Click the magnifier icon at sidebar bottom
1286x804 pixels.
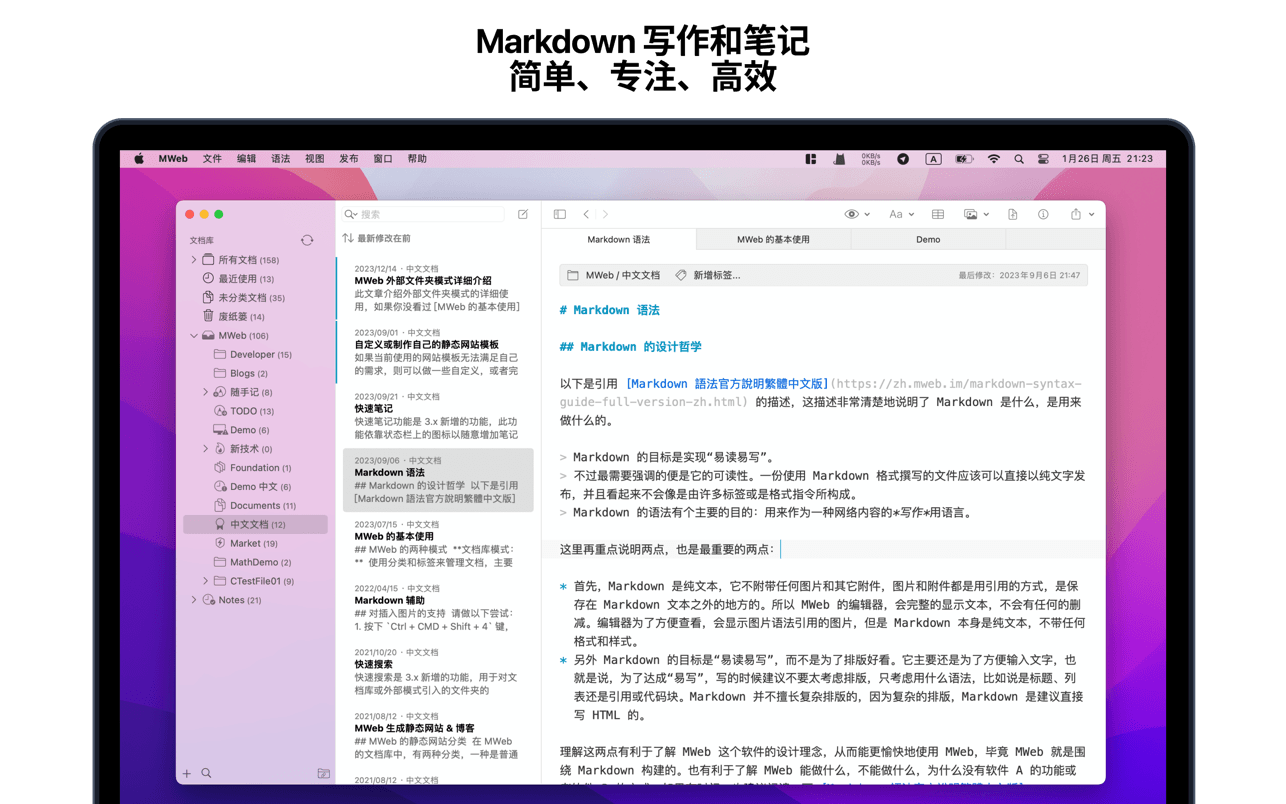pyautogui.click(x=206, y=773)
